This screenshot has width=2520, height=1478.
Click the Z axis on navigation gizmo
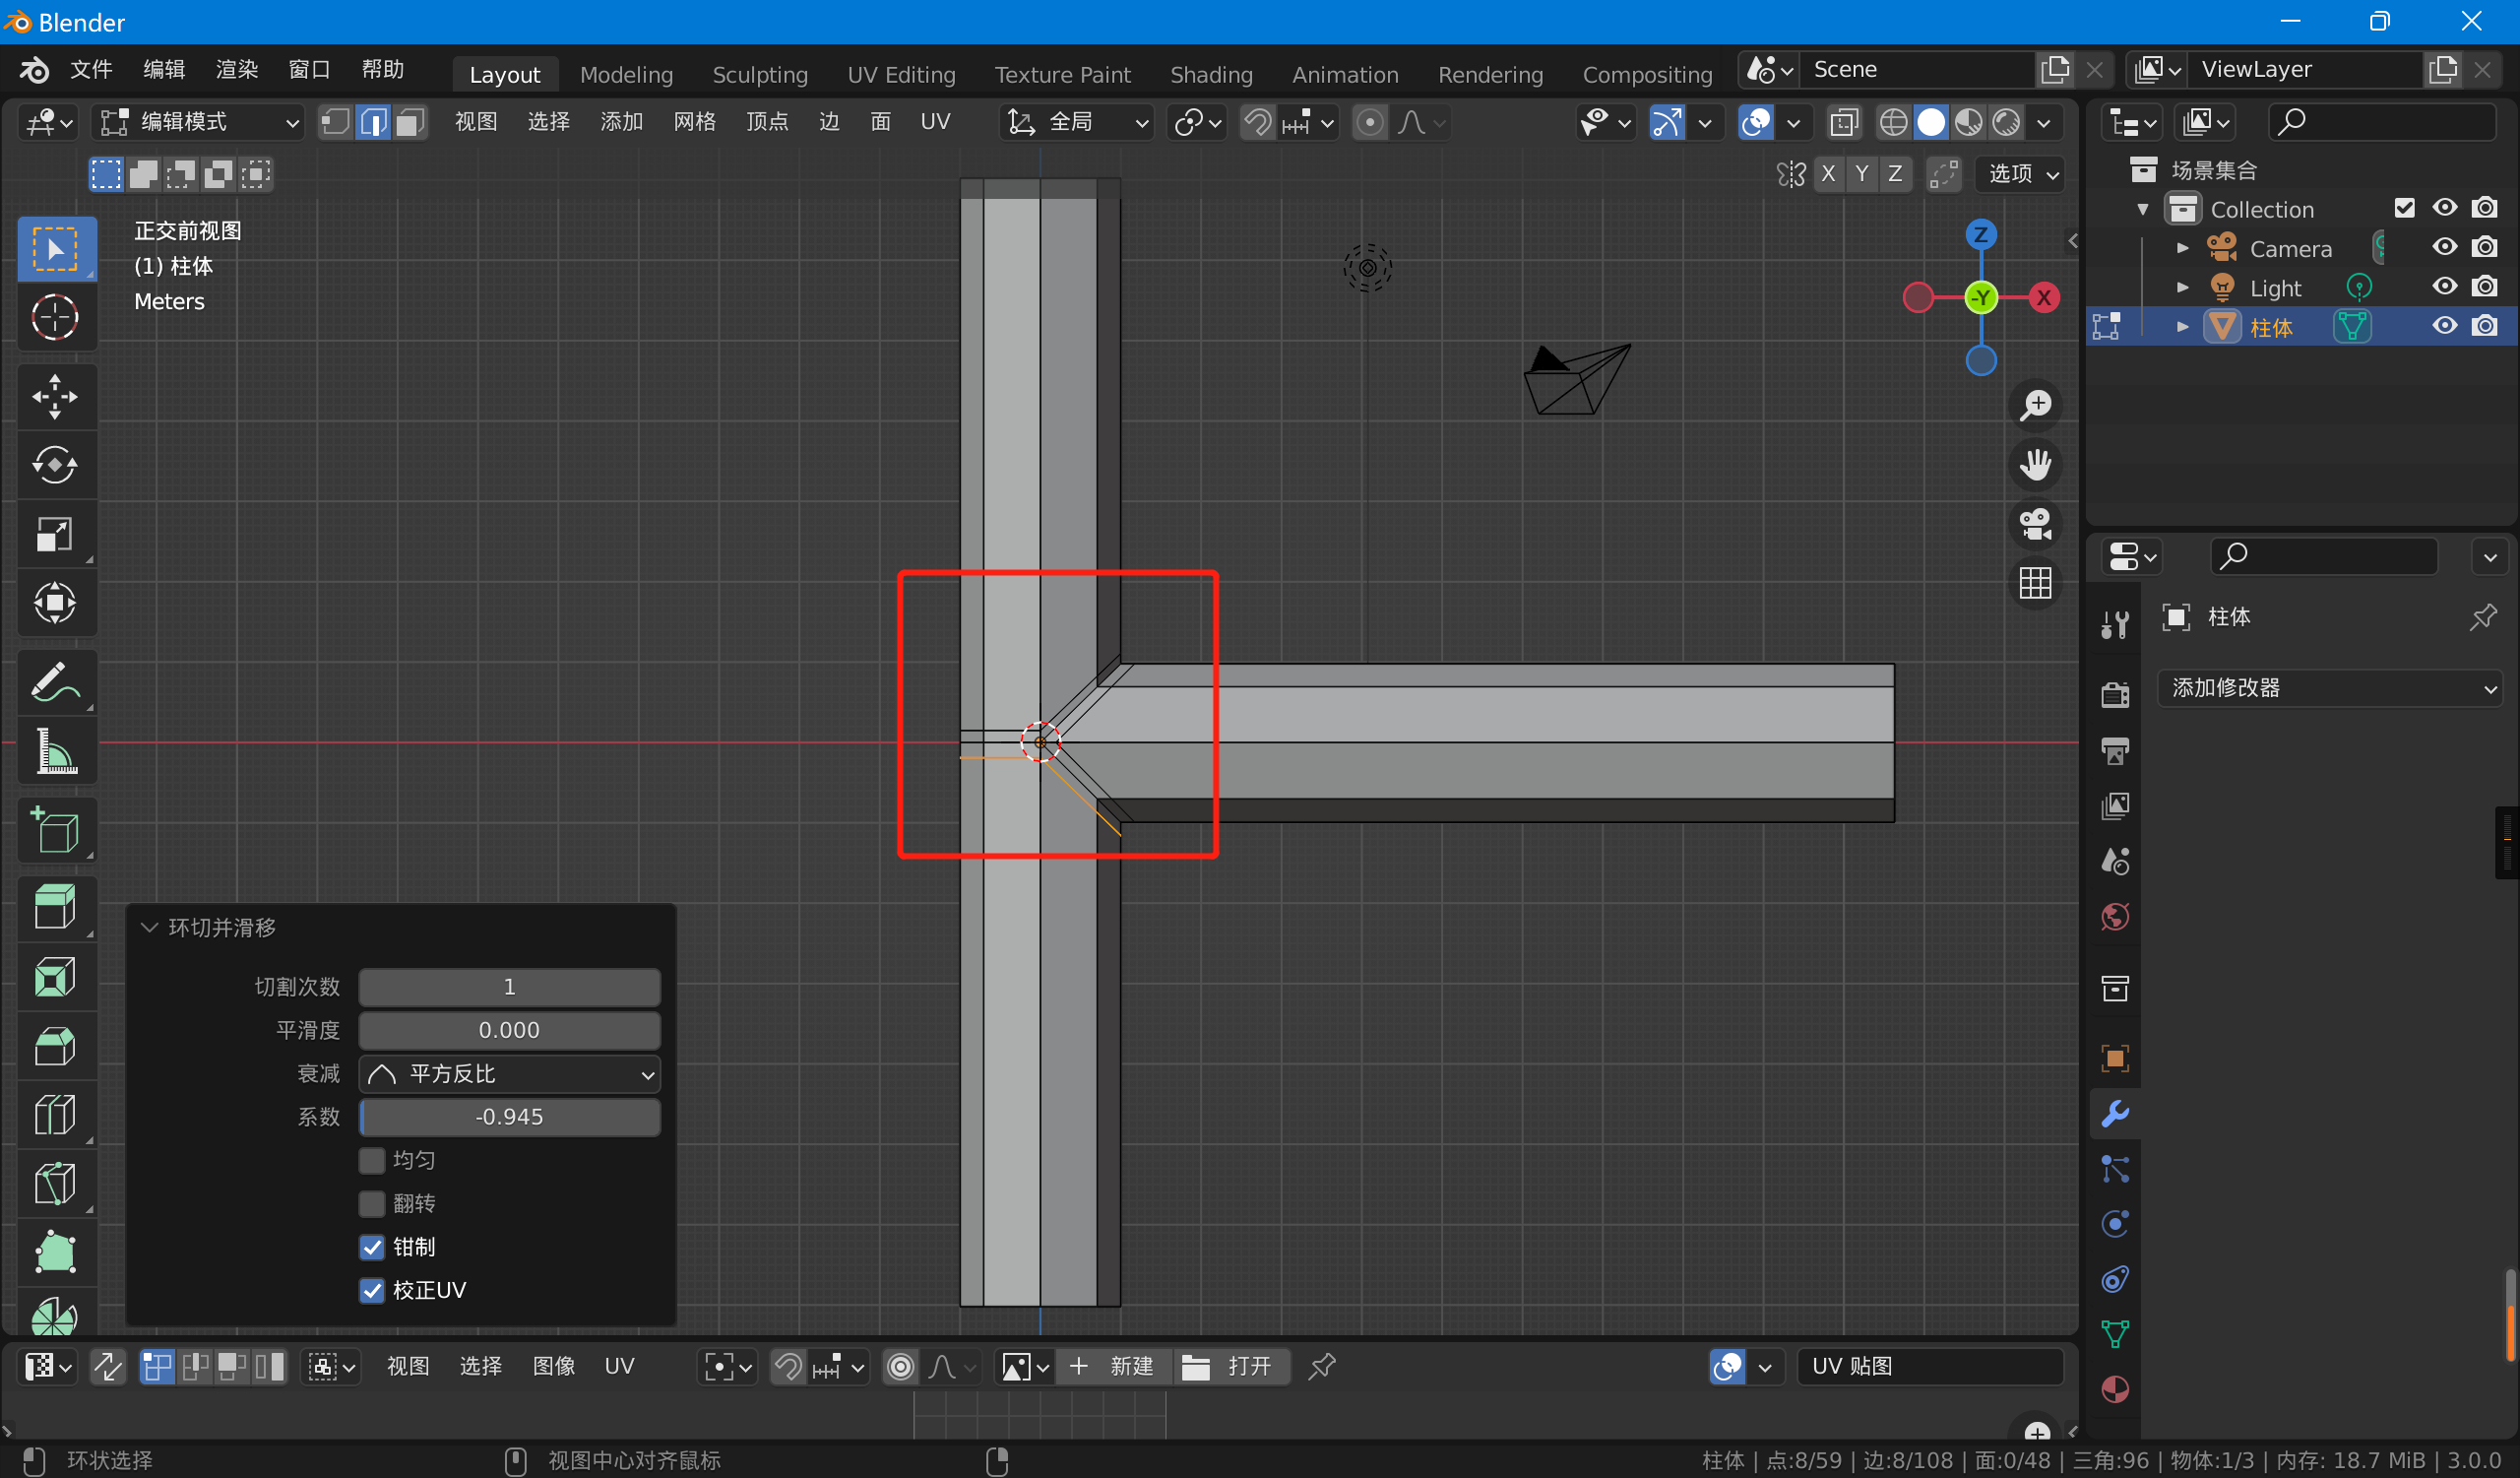(x=1980, y=235)
